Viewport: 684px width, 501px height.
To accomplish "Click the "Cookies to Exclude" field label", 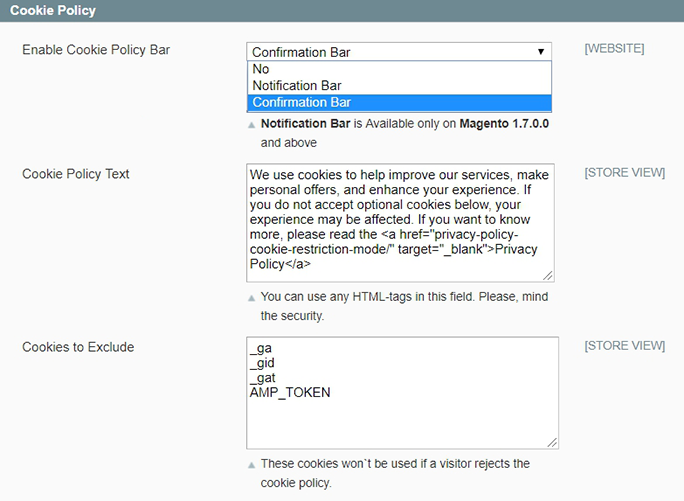I will tap(78, 347).
